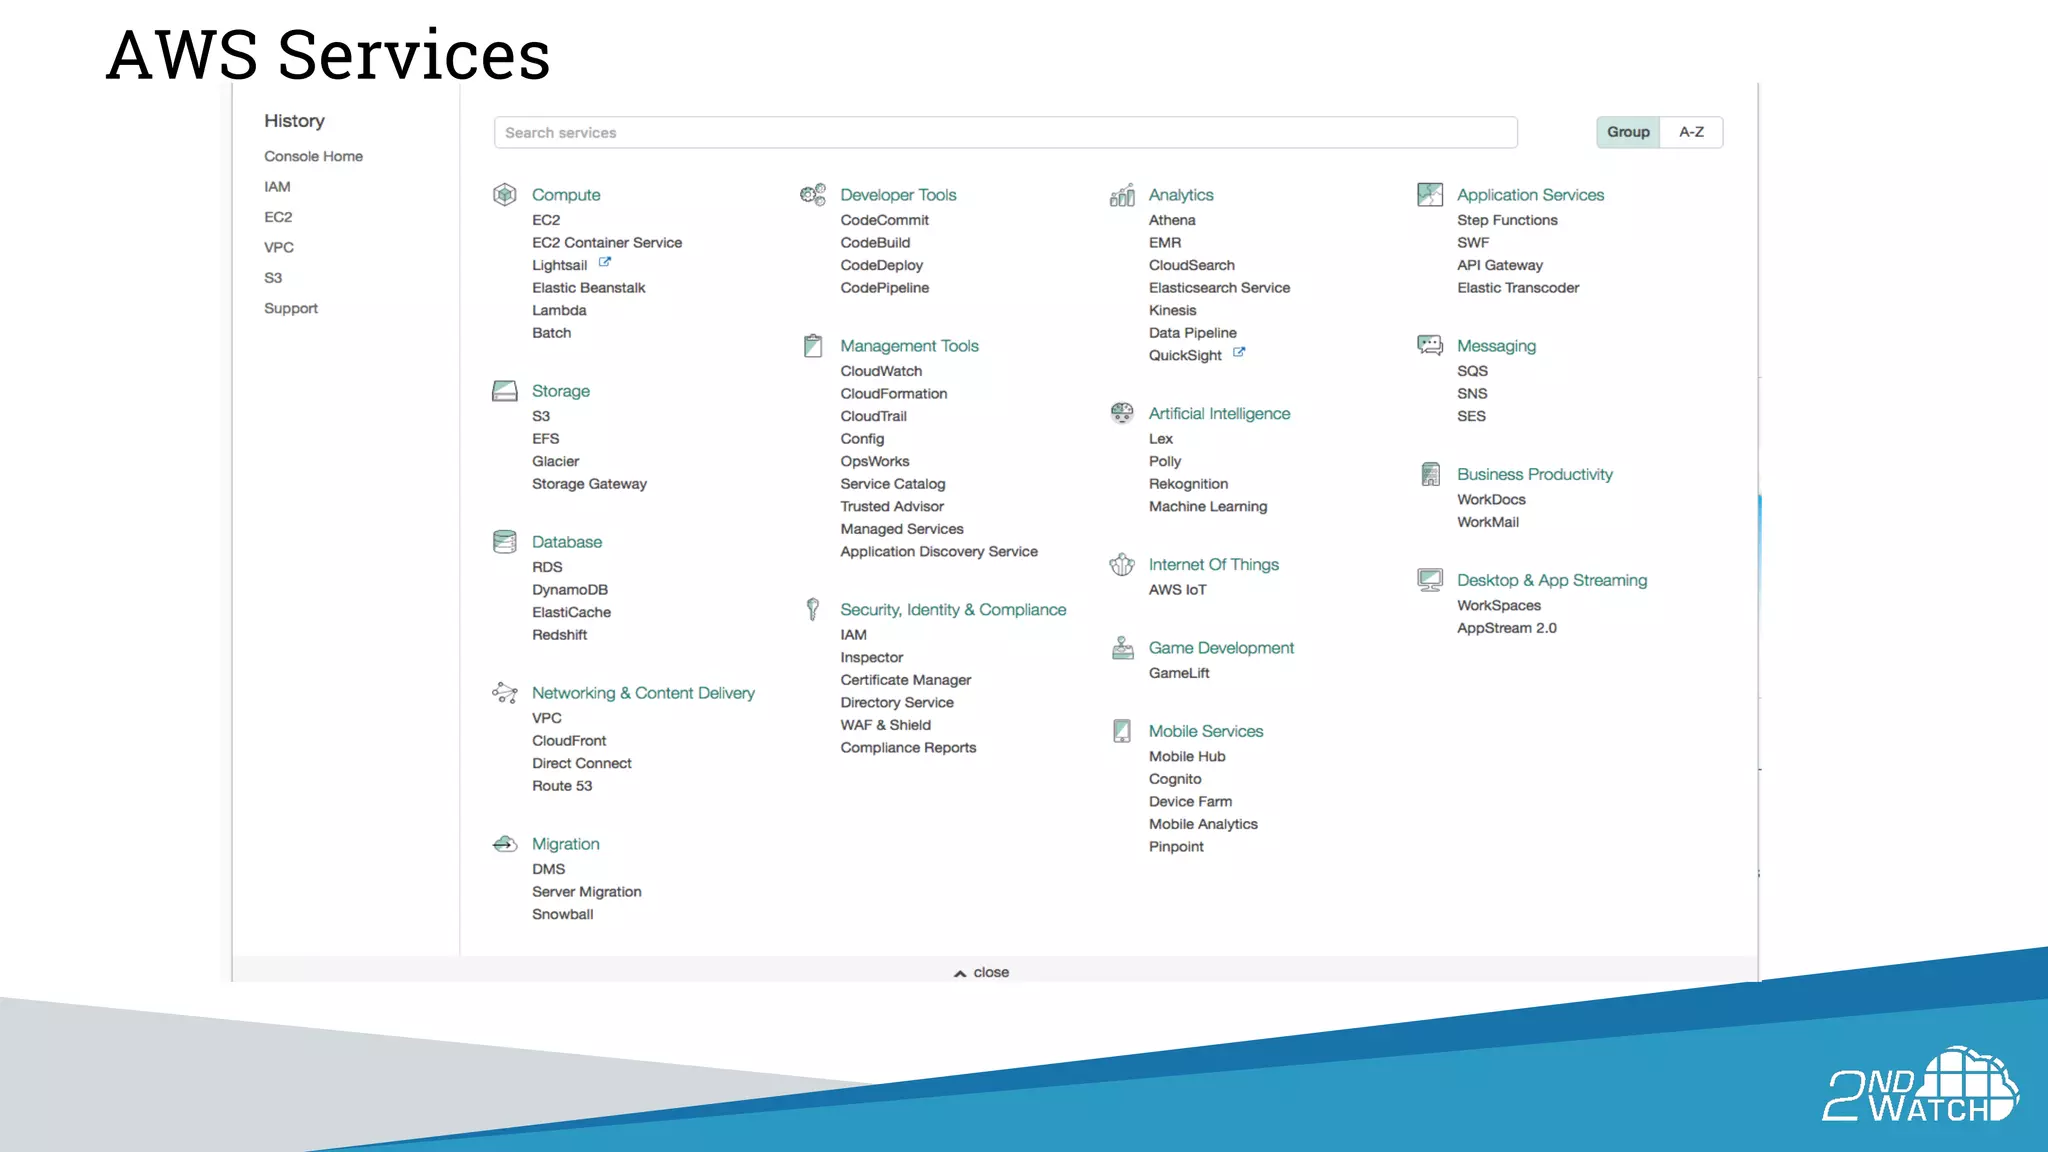This screenshot has height=1152, width=2048.
Task: Open the Glacier storage service
Action: 555,461
